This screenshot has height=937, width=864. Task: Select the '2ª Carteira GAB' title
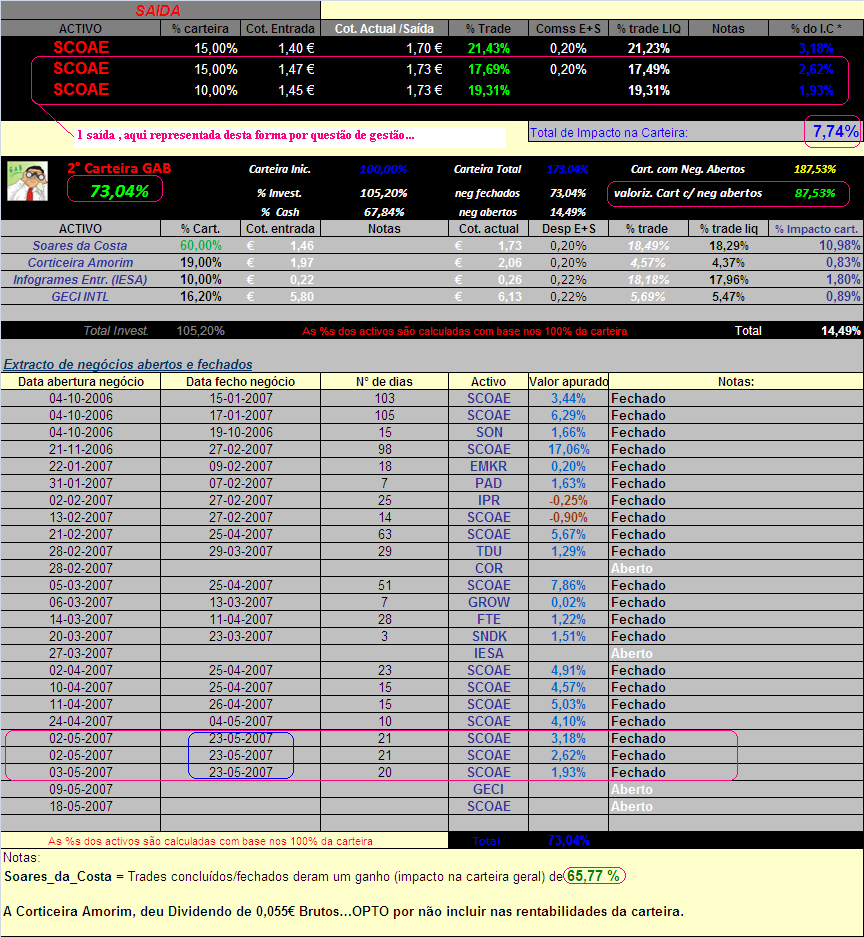point(119,169)
